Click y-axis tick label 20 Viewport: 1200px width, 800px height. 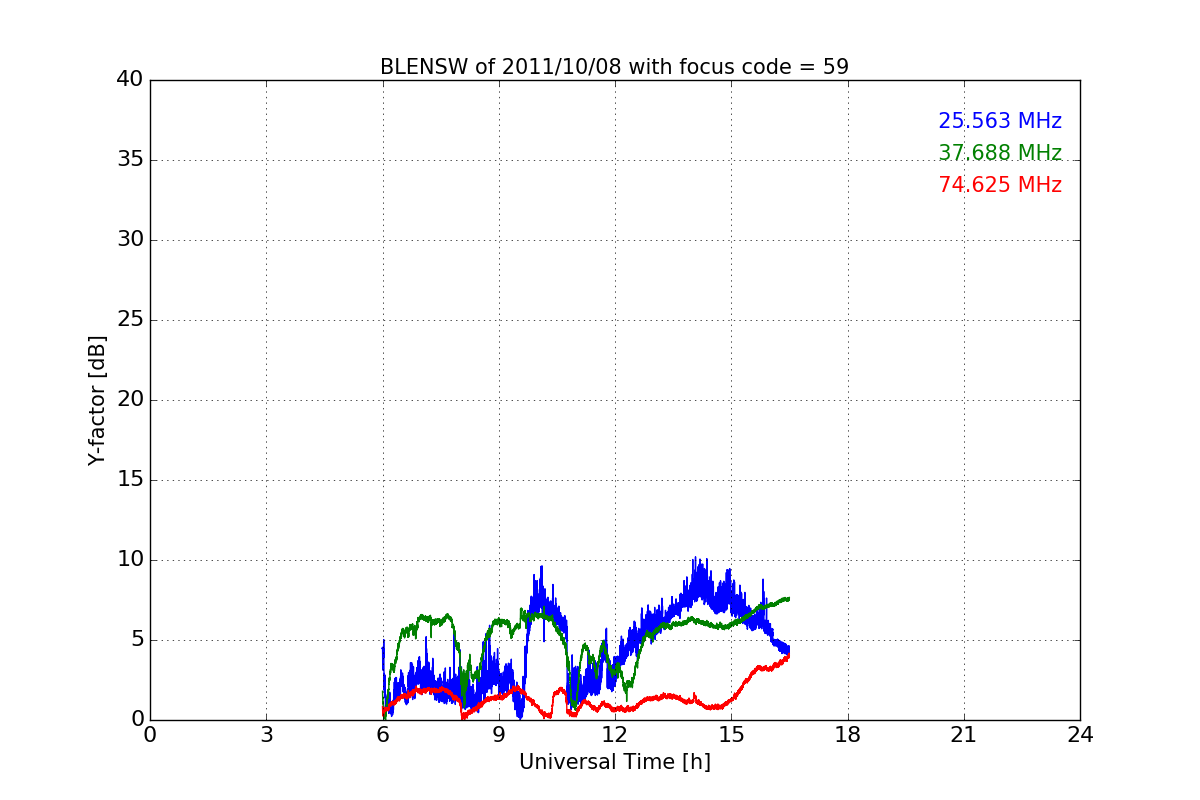click(x=130, y=400)
